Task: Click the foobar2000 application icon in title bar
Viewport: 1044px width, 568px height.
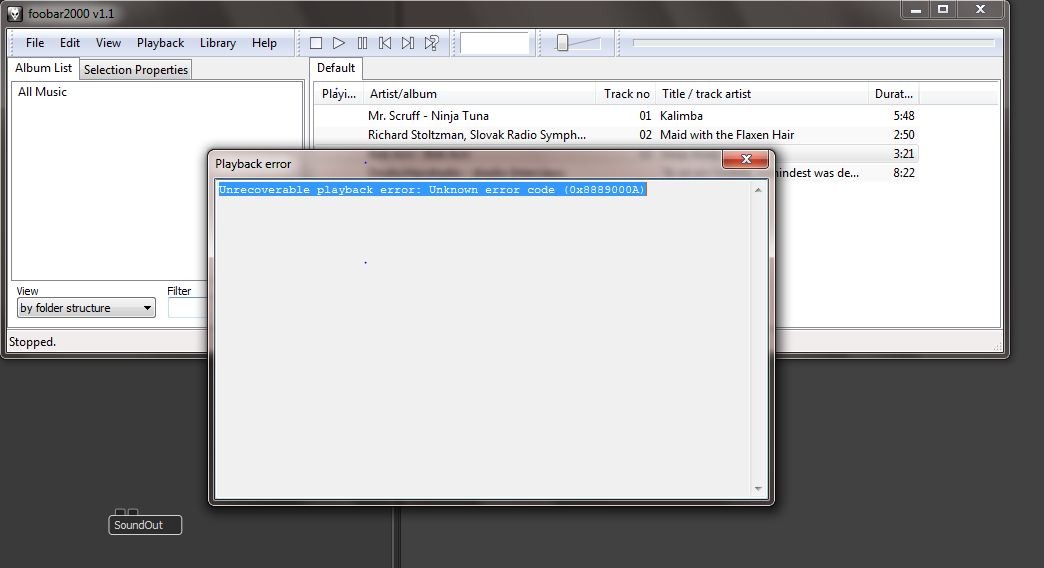Action: click(x=15, y=13)
